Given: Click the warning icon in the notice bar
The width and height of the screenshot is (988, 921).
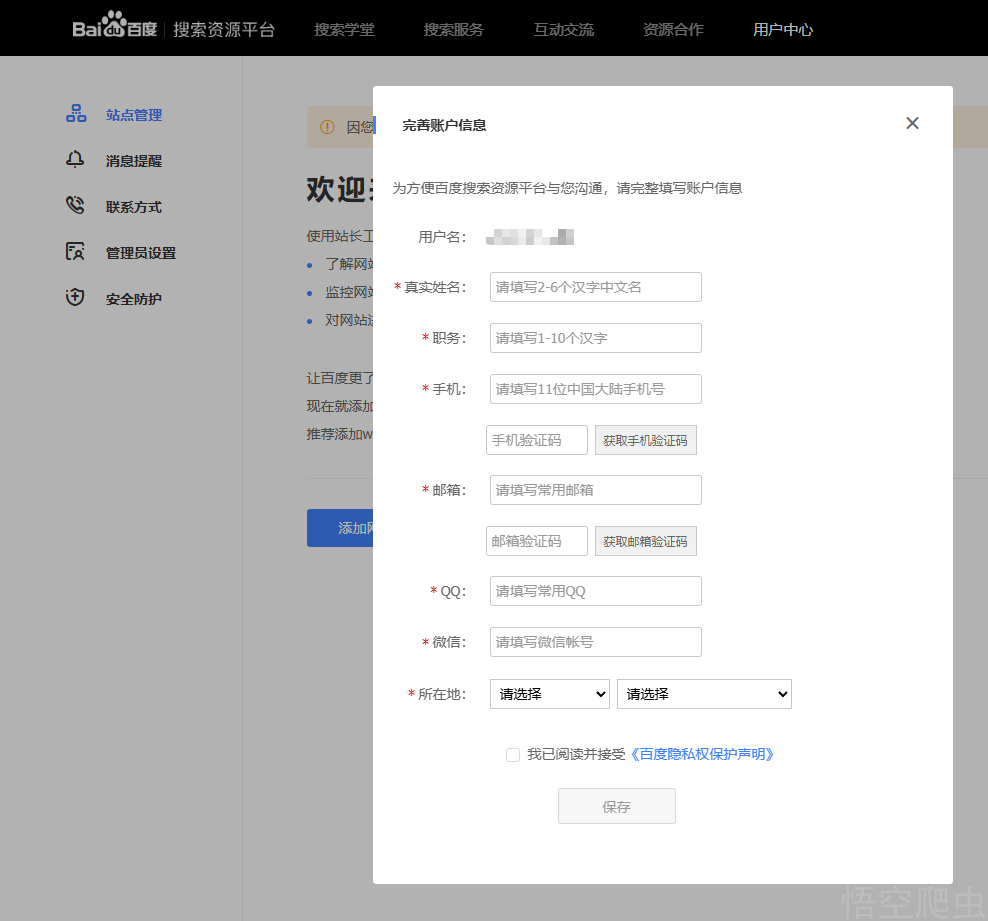Looking at the screenshot, I should [x=326, y=126].
